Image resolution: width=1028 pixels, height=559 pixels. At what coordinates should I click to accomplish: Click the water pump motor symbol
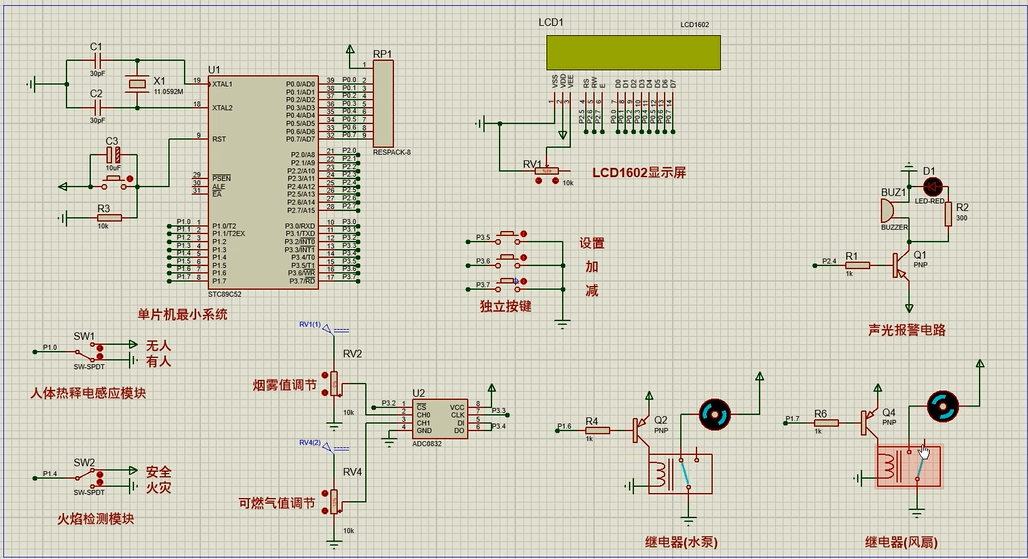coord(714,413)
